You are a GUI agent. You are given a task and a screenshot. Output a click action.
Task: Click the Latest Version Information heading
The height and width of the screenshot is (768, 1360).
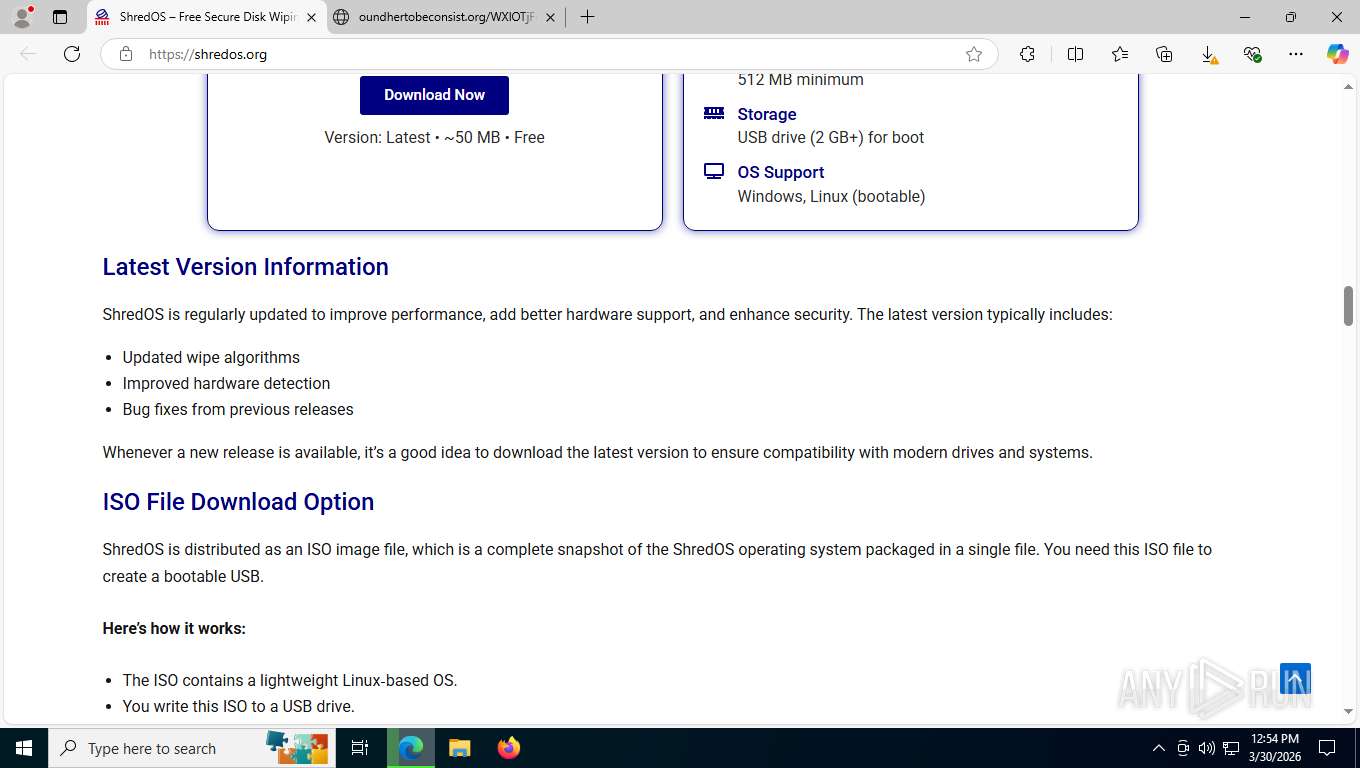[x=245, y=267]
